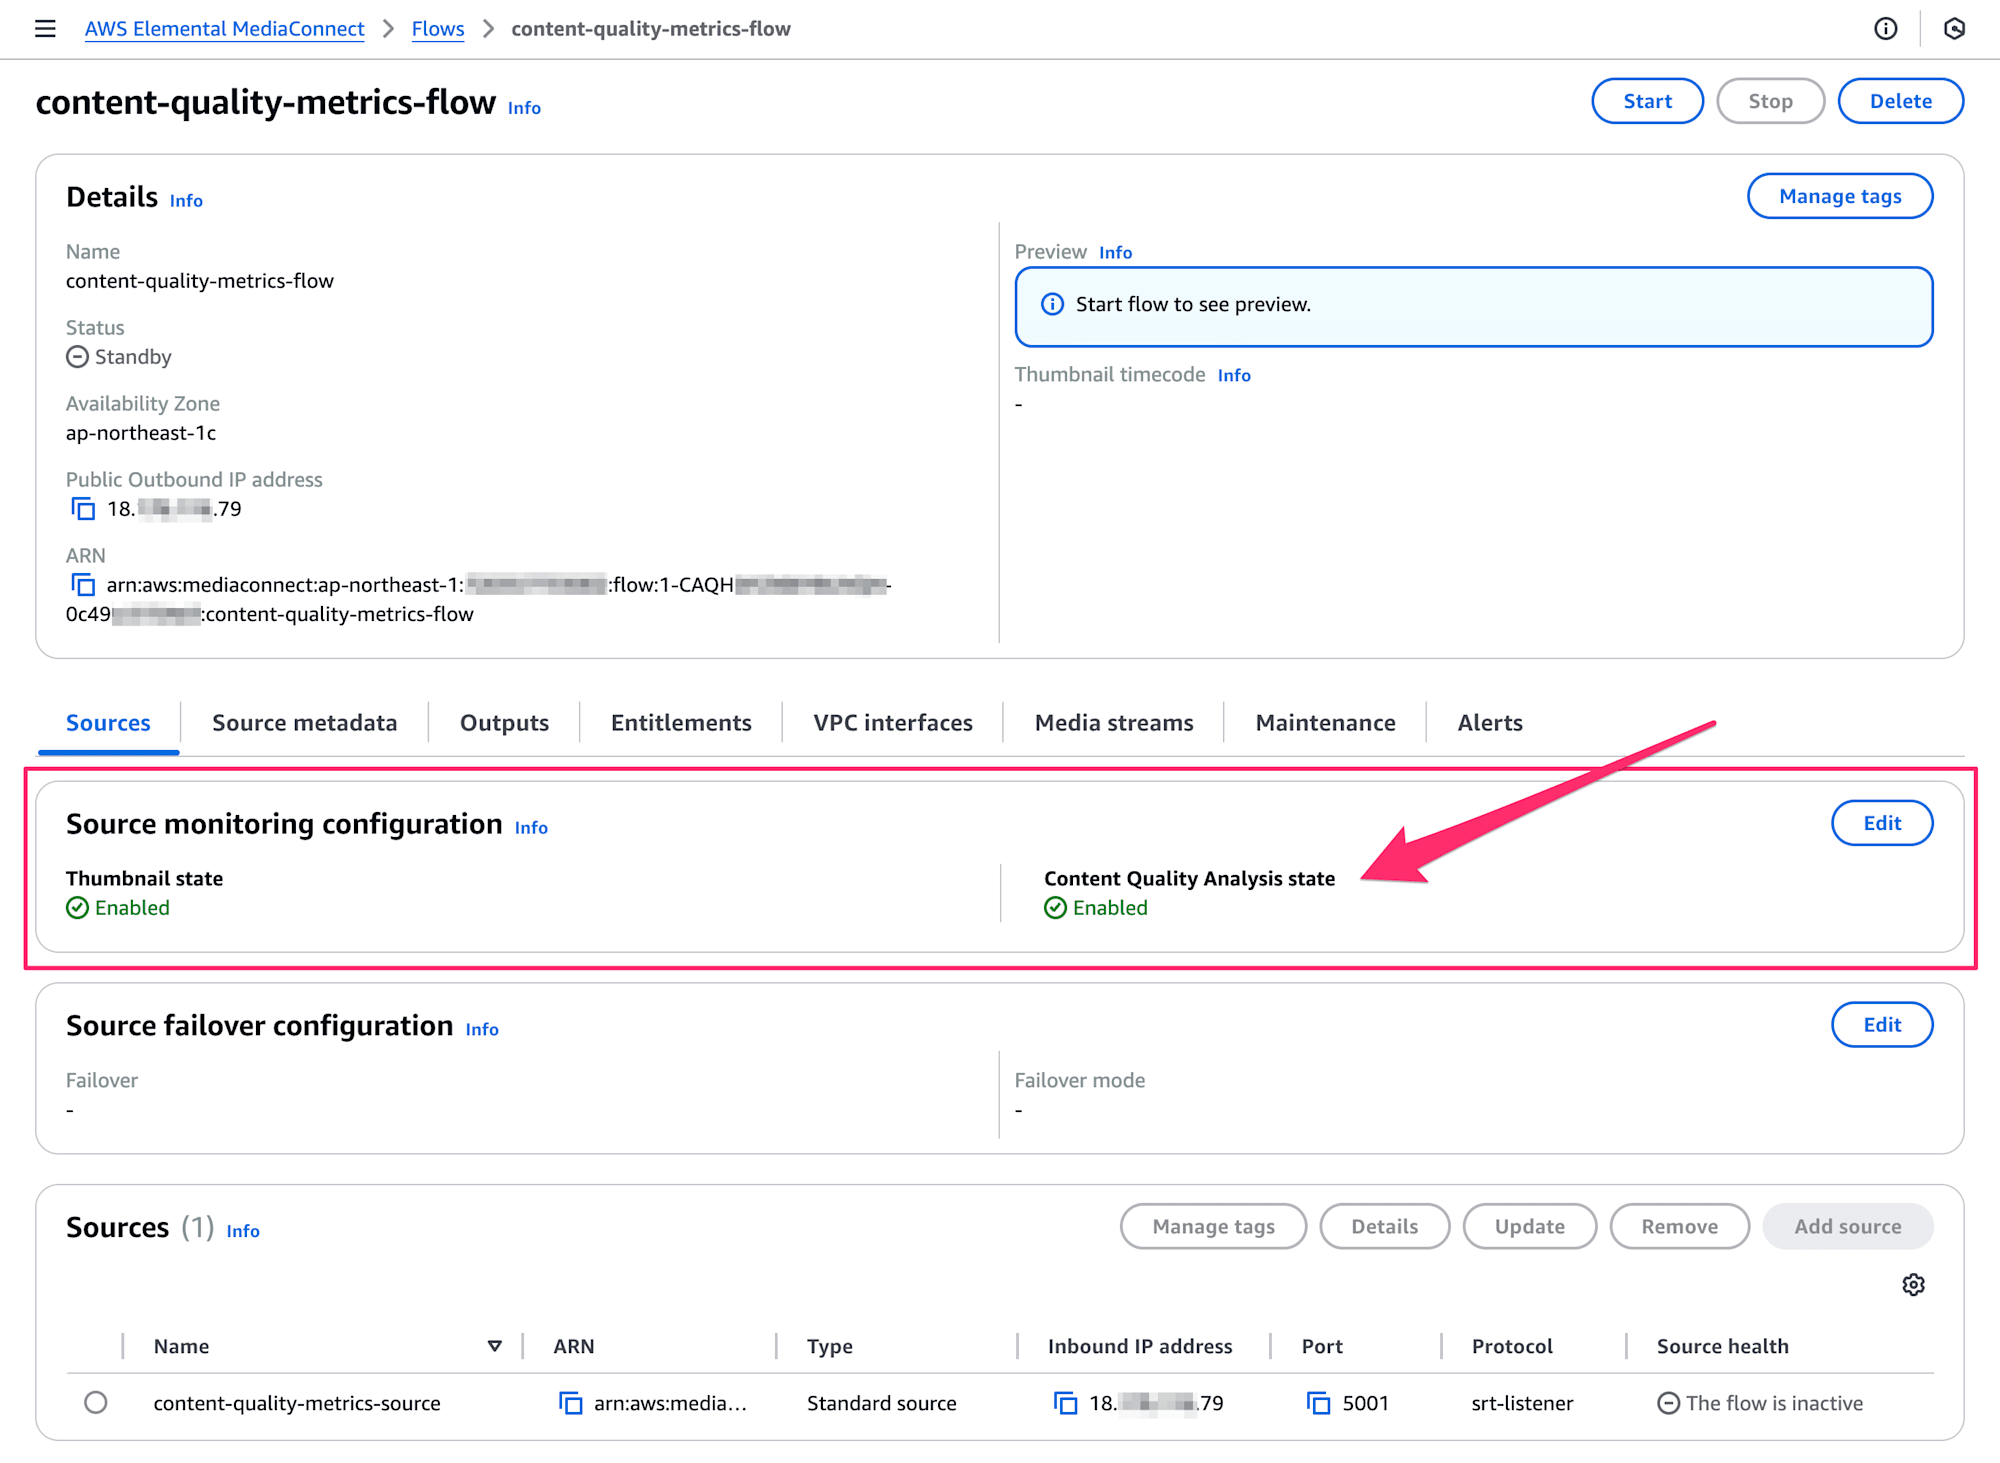Click the Update source button
The height and width of the screenshot is (1463, 2000).
coord(1529,1227)
